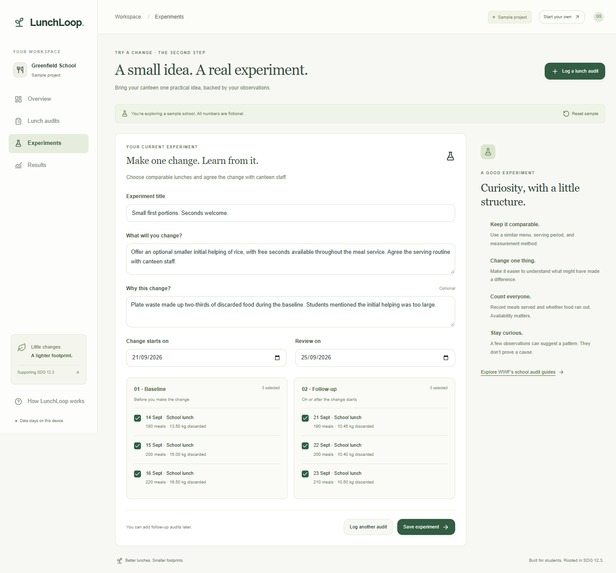Click the Change starts on date field
This screenshot has height=573, width=616.
point(206,358)
